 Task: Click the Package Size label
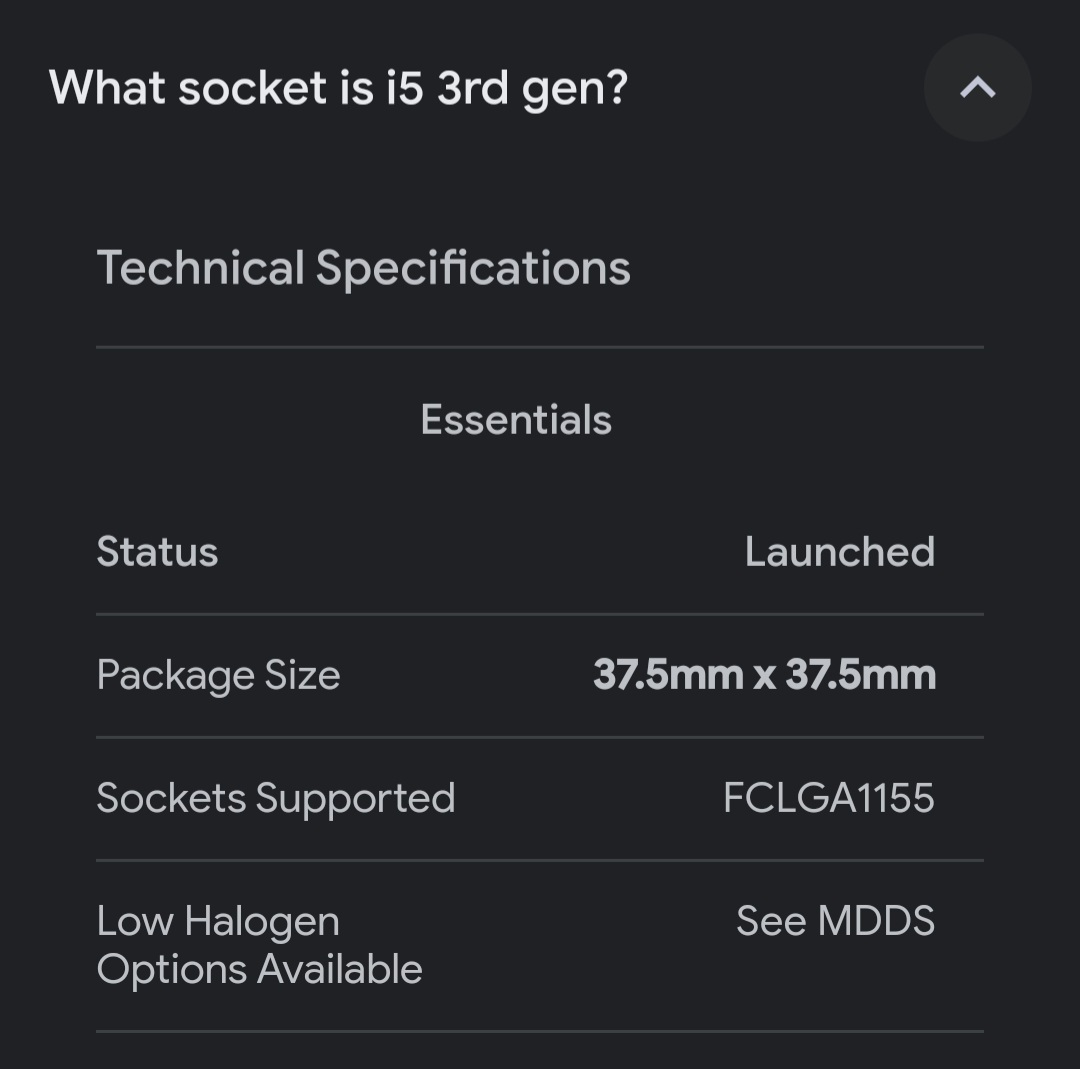(218, 675)
